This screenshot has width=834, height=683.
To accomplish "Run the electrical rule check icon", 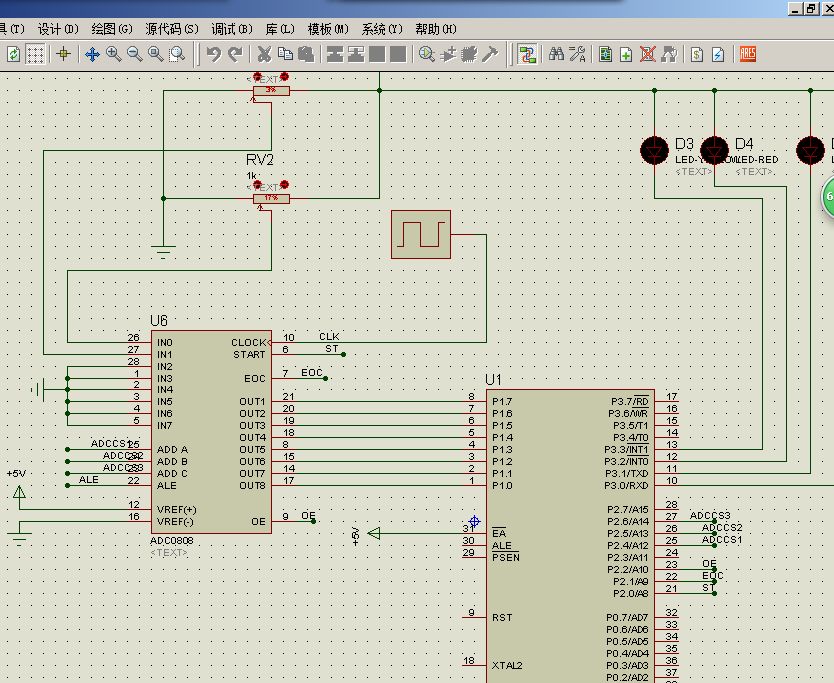I will pos(718,54).
